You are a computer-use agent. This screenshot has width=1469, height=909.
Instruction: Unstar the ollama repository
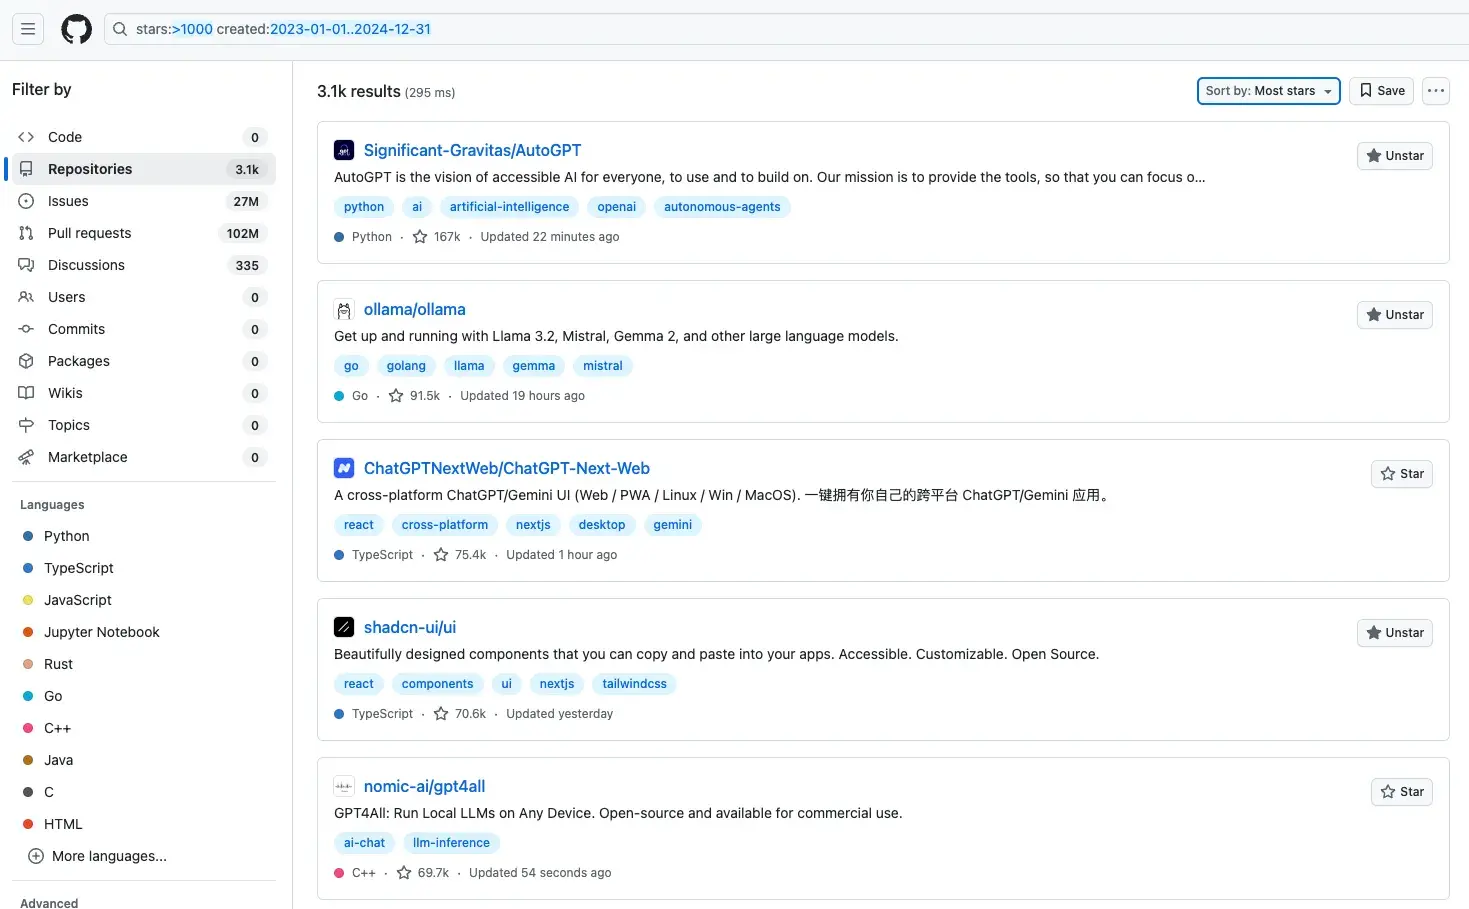1394,315
